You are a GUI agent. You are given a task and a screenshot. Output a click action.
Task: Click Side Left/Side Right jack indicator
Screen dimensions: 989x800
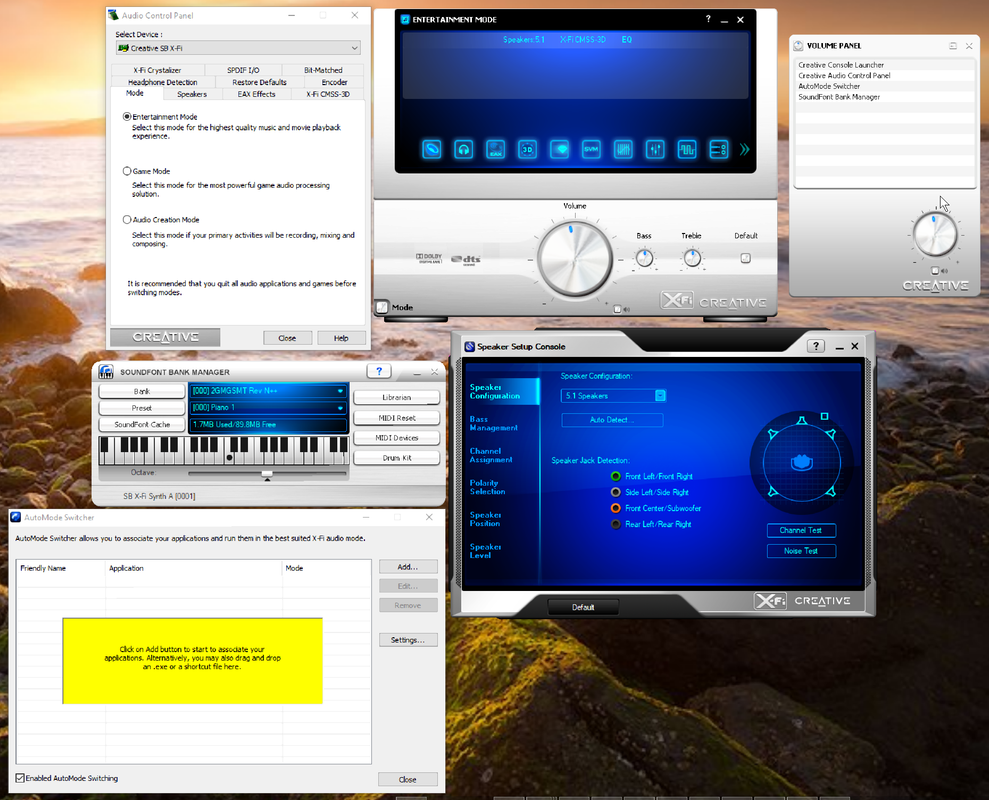(x=616, y=492)
